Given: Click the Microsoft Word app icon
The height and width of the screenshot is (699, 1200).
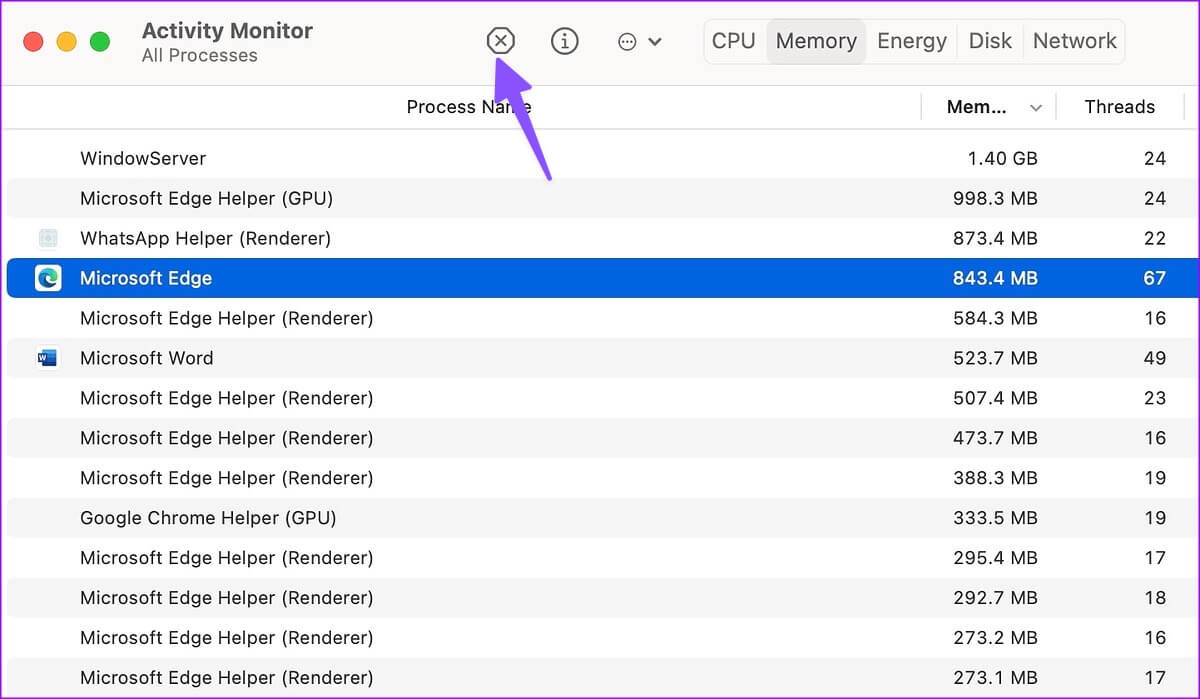Looking at the screenshot, I should [48, 358].
